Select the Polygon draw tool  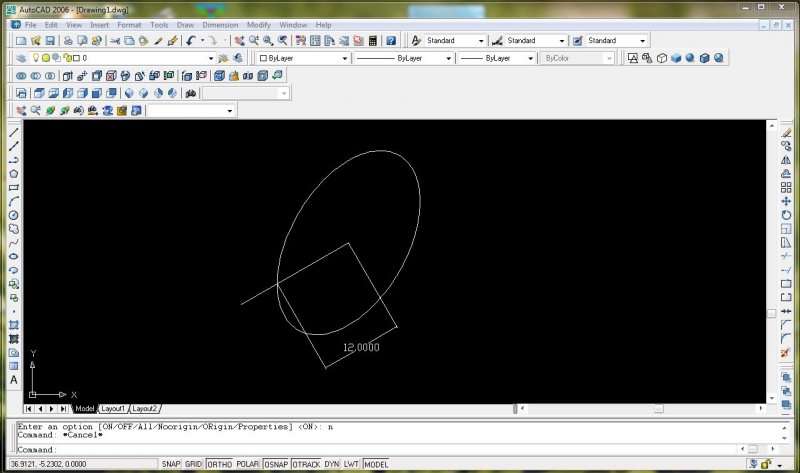[14, 173]
